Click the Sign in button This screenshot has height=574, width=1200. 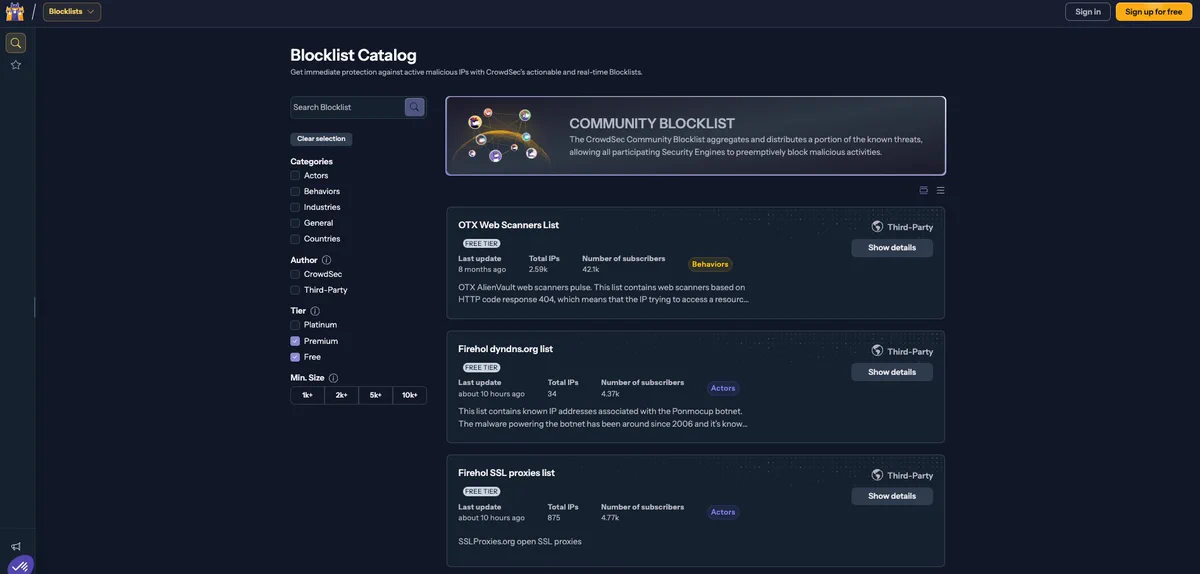pyautogui.click(x=1088, y=12)
